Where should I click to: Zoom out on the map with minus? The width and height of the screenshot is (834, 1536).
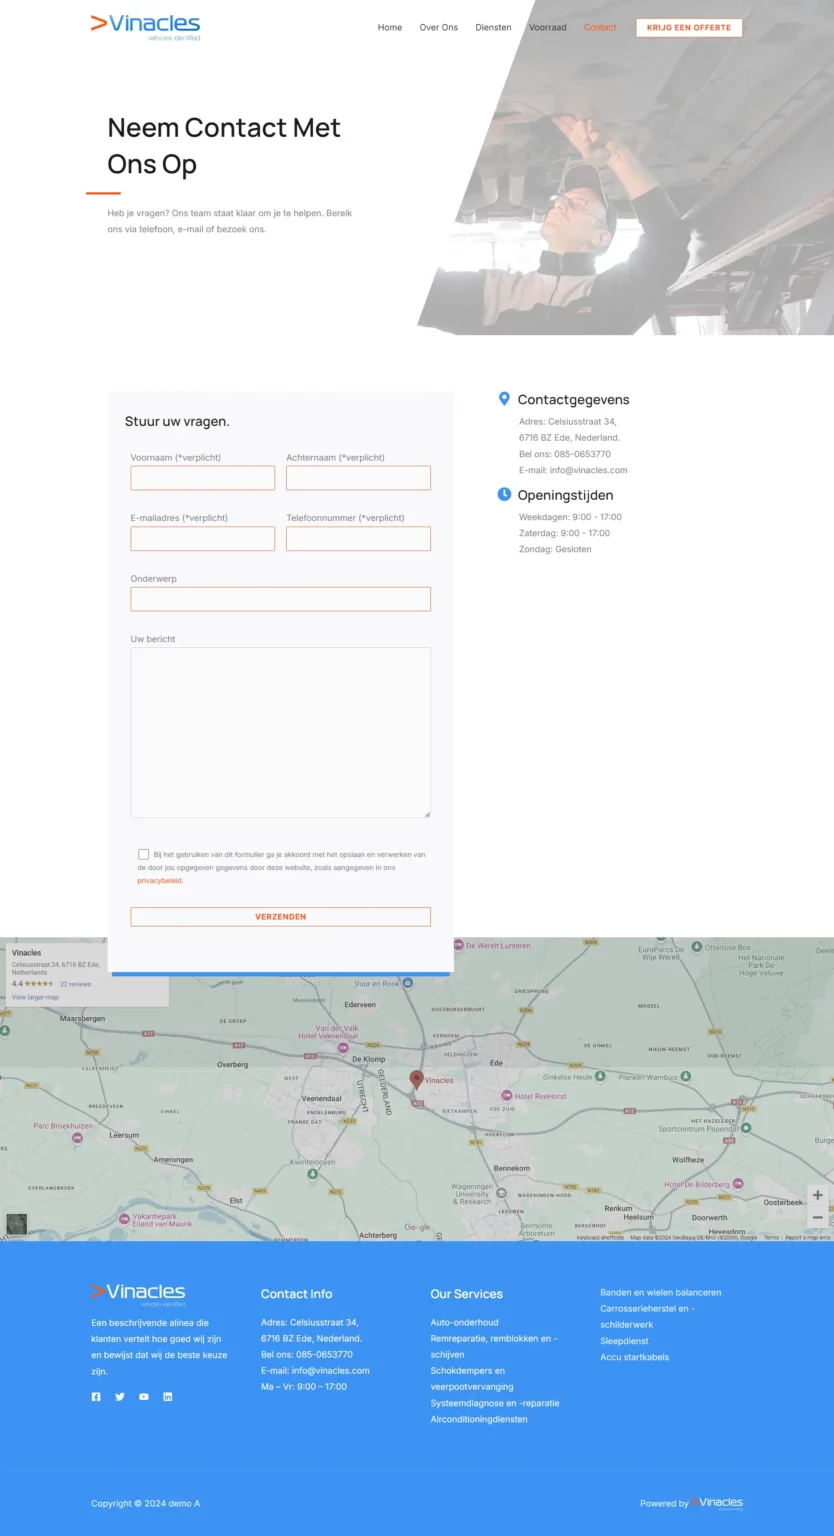click(817, 1217)
